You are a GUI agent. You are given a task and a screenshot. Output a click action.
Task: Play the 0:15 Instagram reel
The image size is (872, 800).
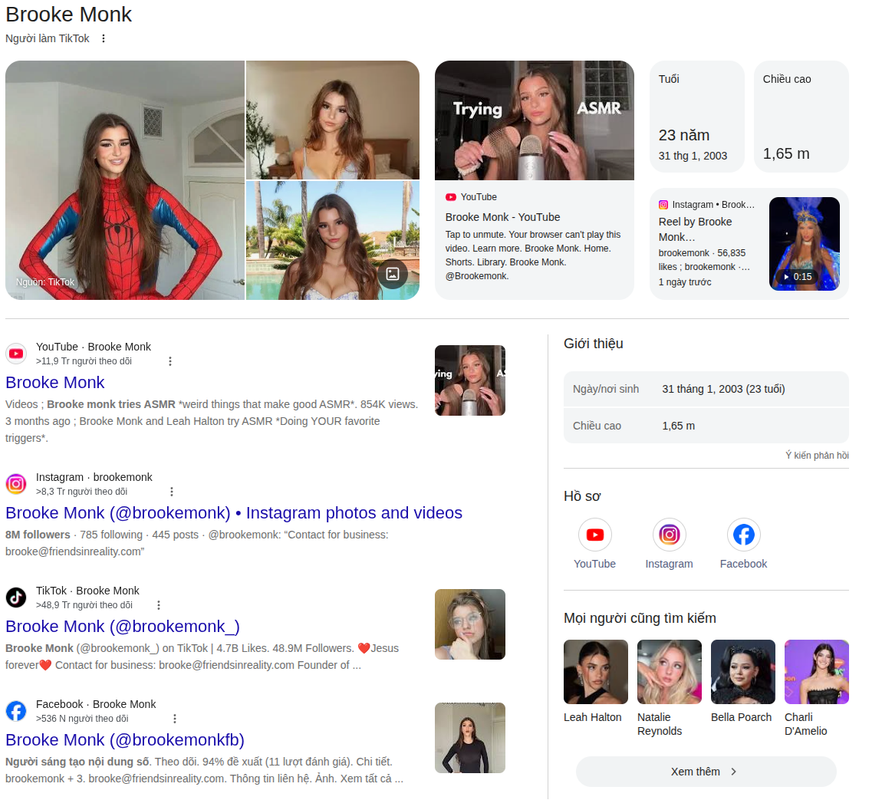pos(804,244)
